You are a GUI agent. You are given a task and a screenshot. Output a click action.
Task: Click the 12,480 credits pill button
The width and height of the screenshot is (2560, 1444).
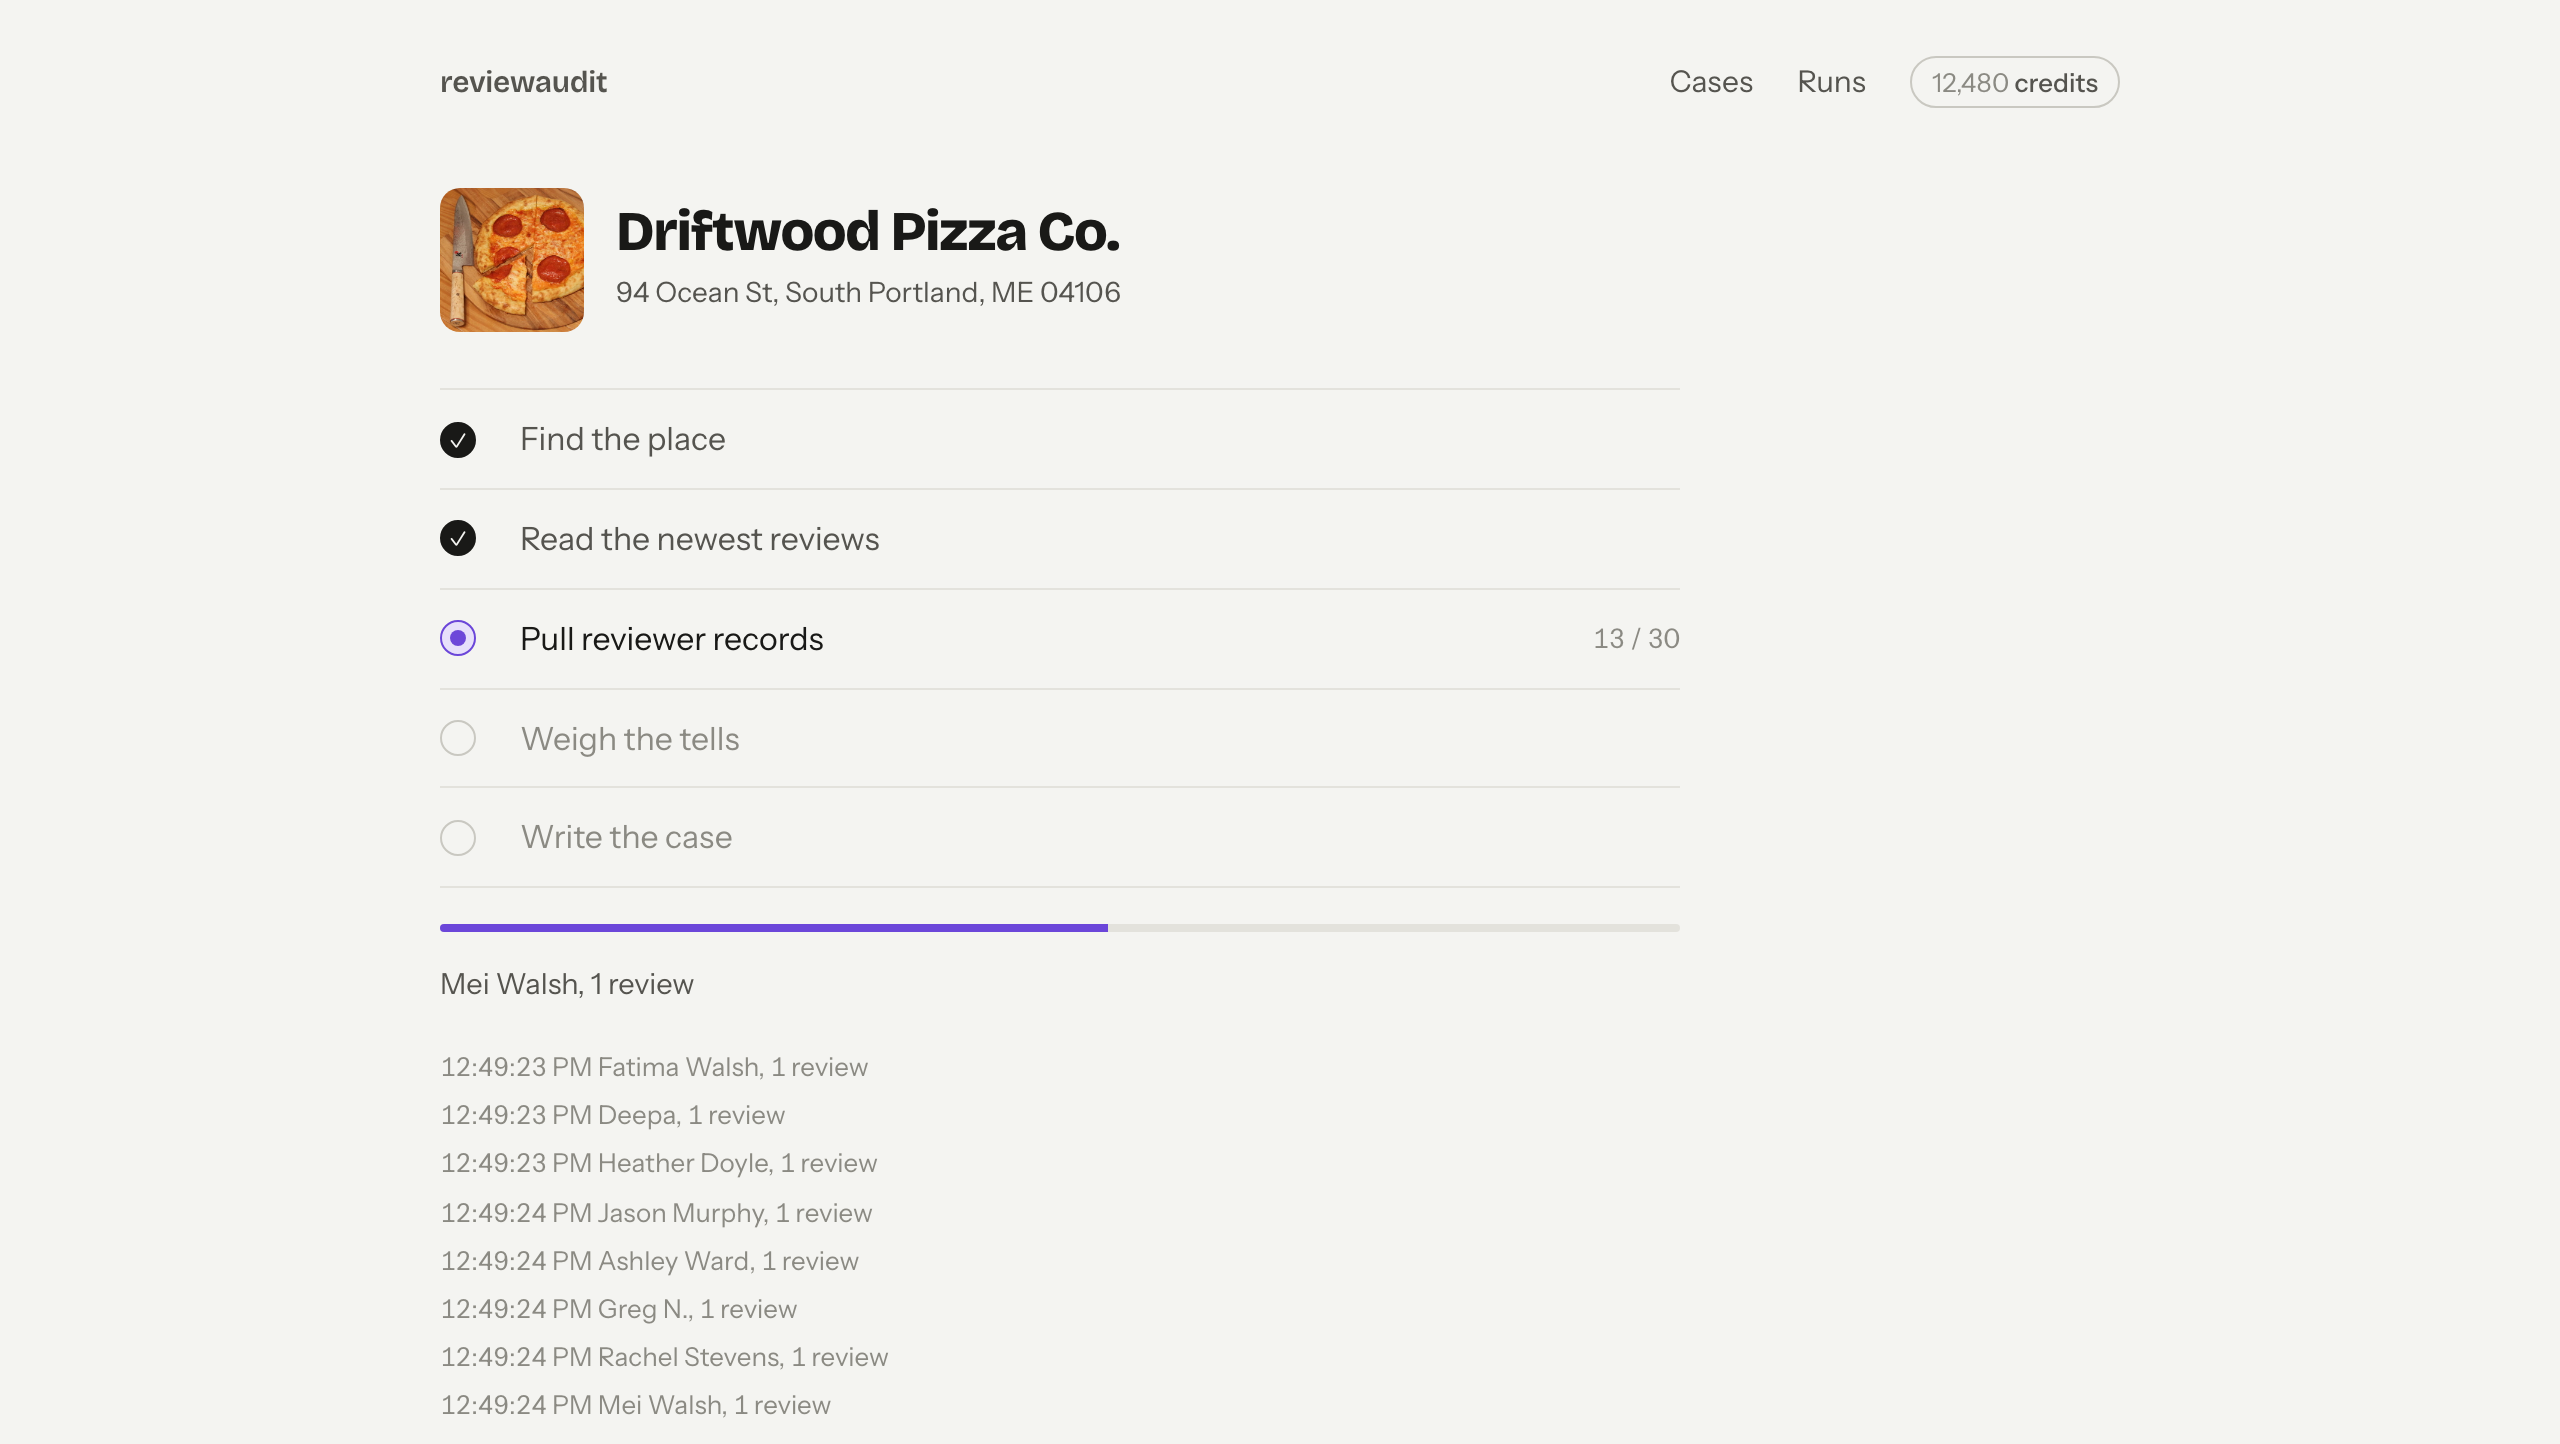(x=2014, y=82)
